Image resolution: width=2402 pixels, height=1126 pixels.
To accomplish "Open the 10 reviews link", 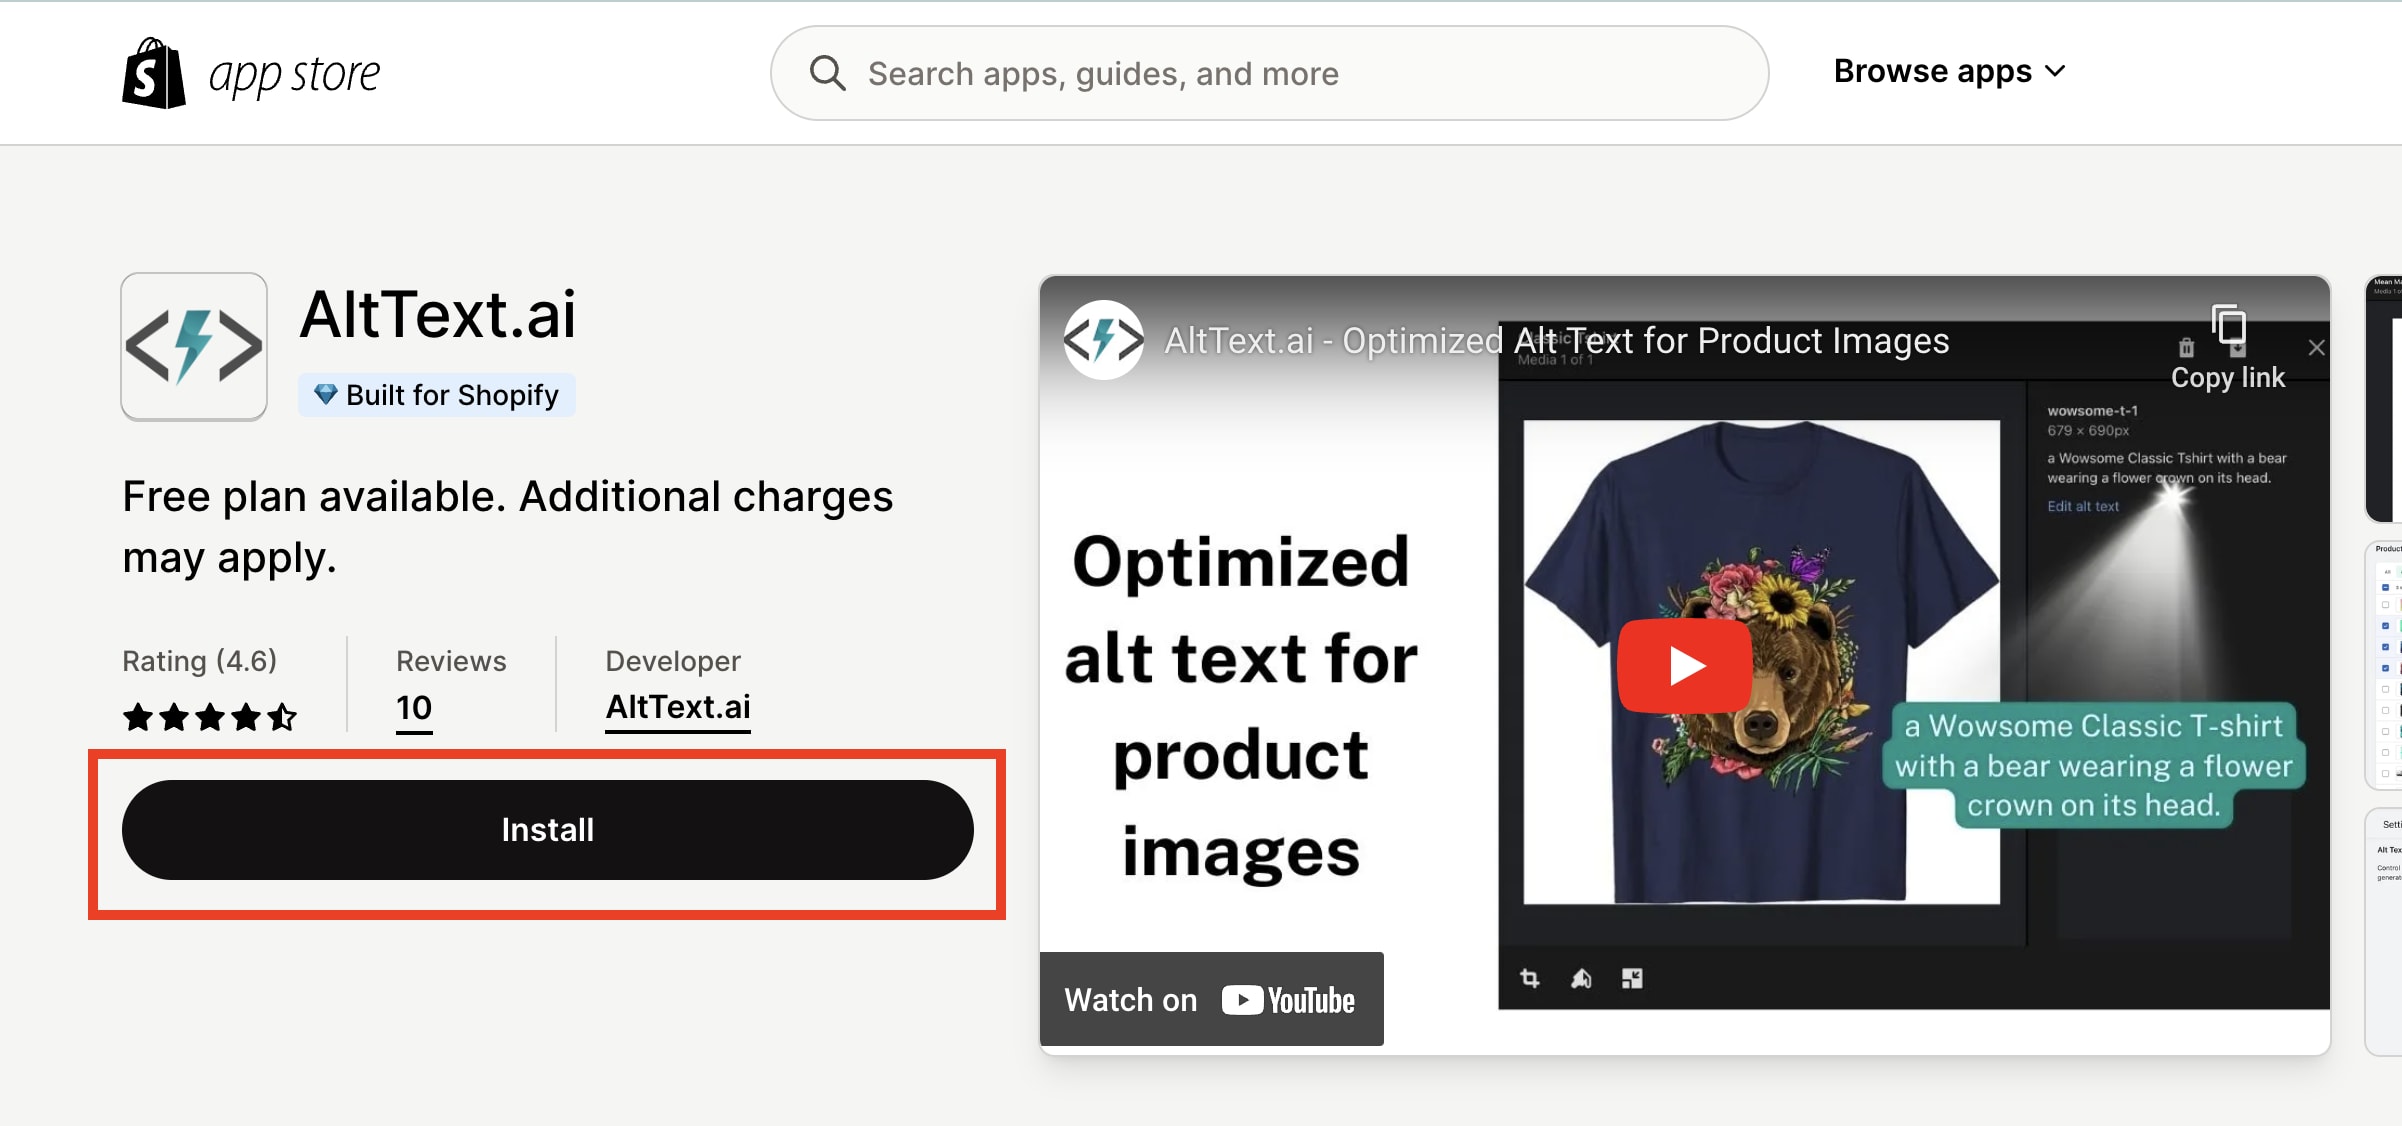I will pos(414,708).
